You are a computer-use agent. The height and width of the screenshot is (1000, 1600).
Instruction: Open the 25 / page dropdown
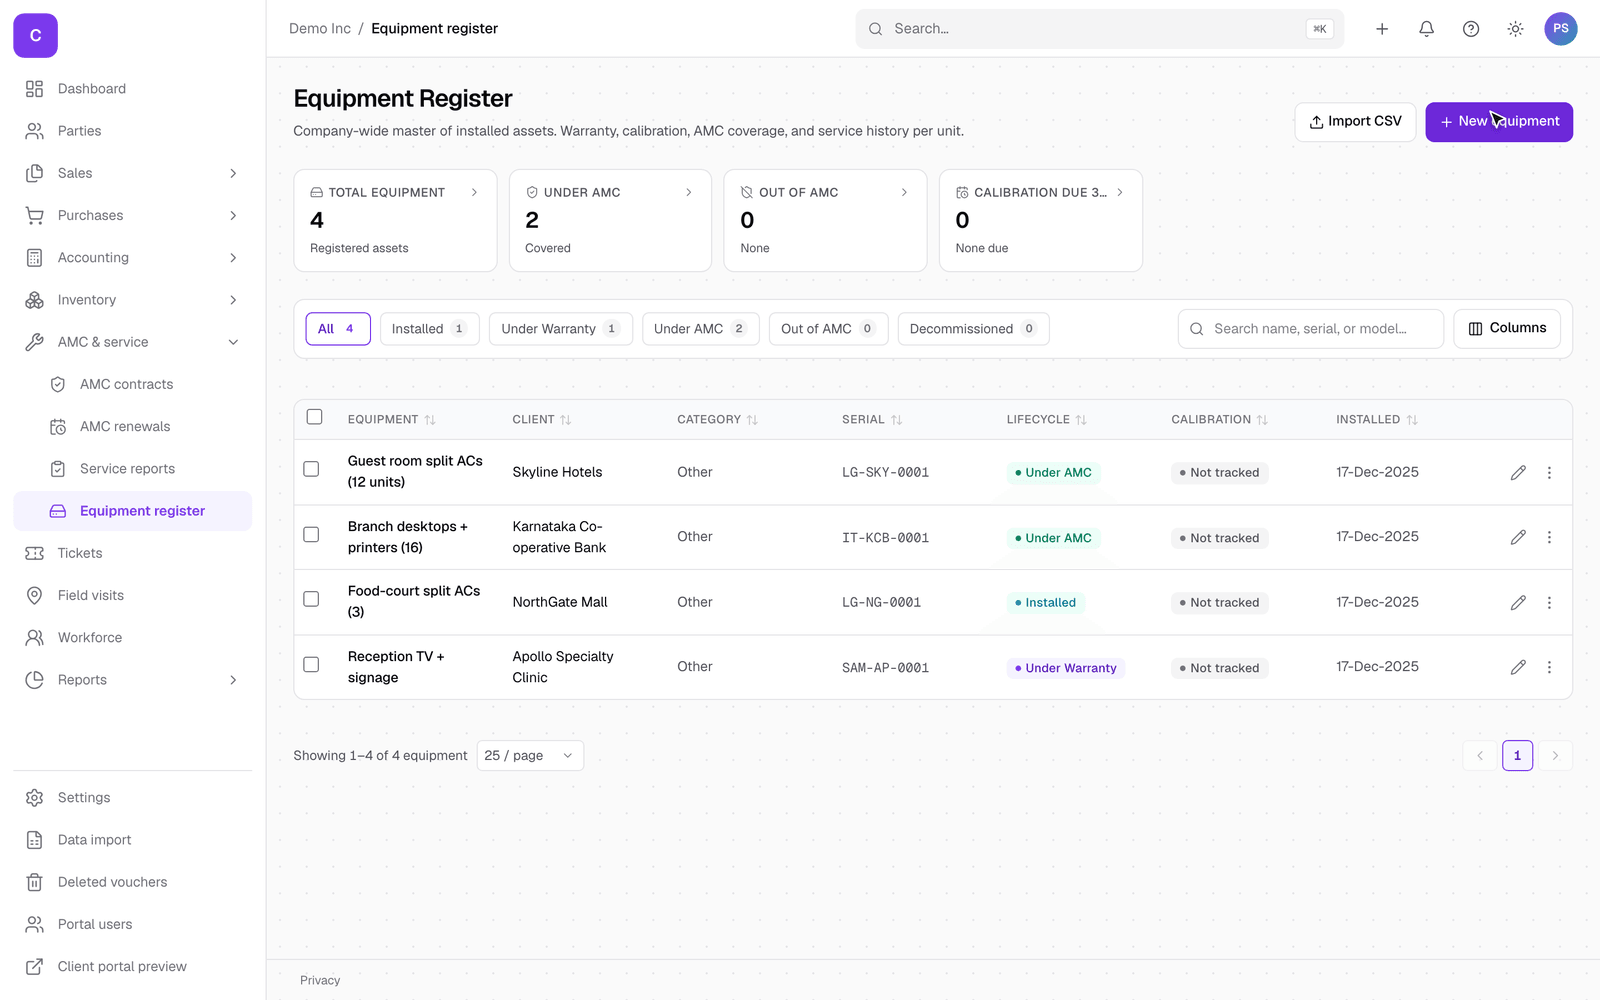click(530, 755)
